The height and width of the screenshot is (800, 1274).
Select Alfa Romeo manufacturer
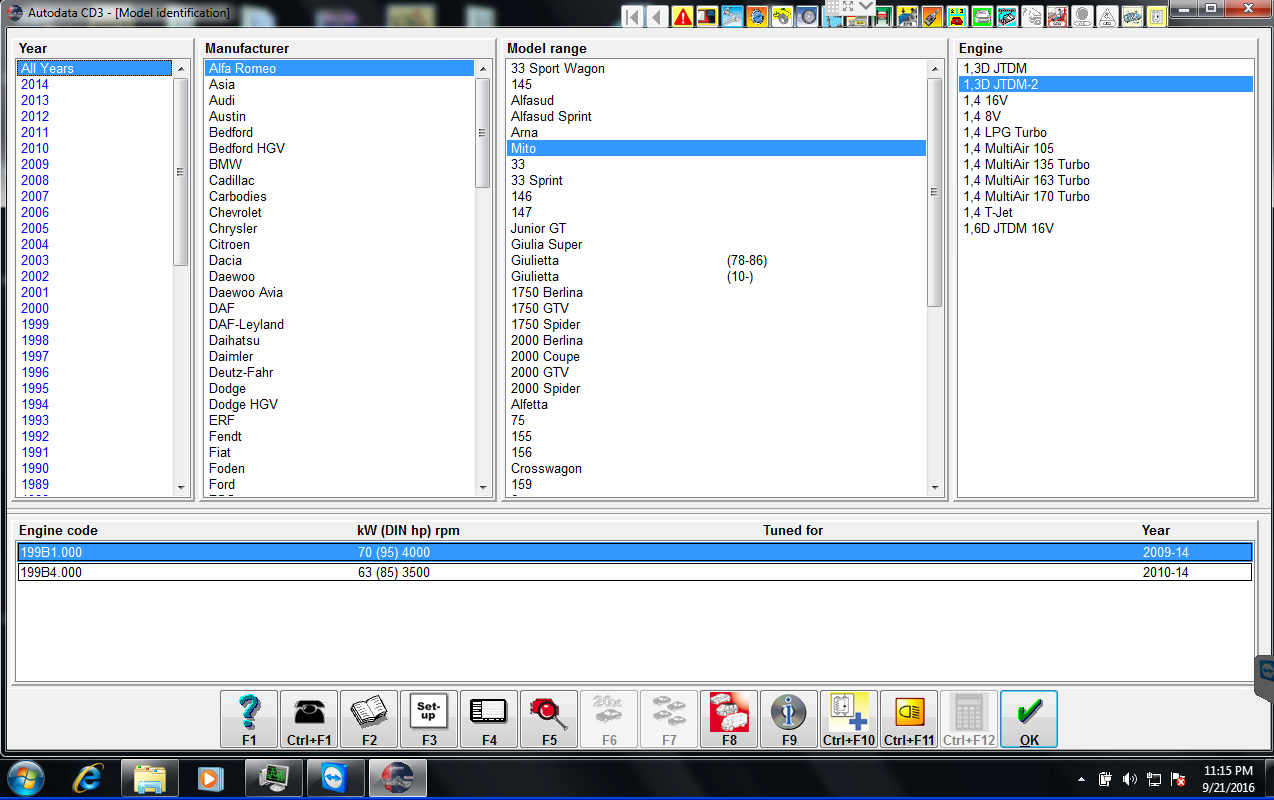pyautogui.click(x=339, y=68)
